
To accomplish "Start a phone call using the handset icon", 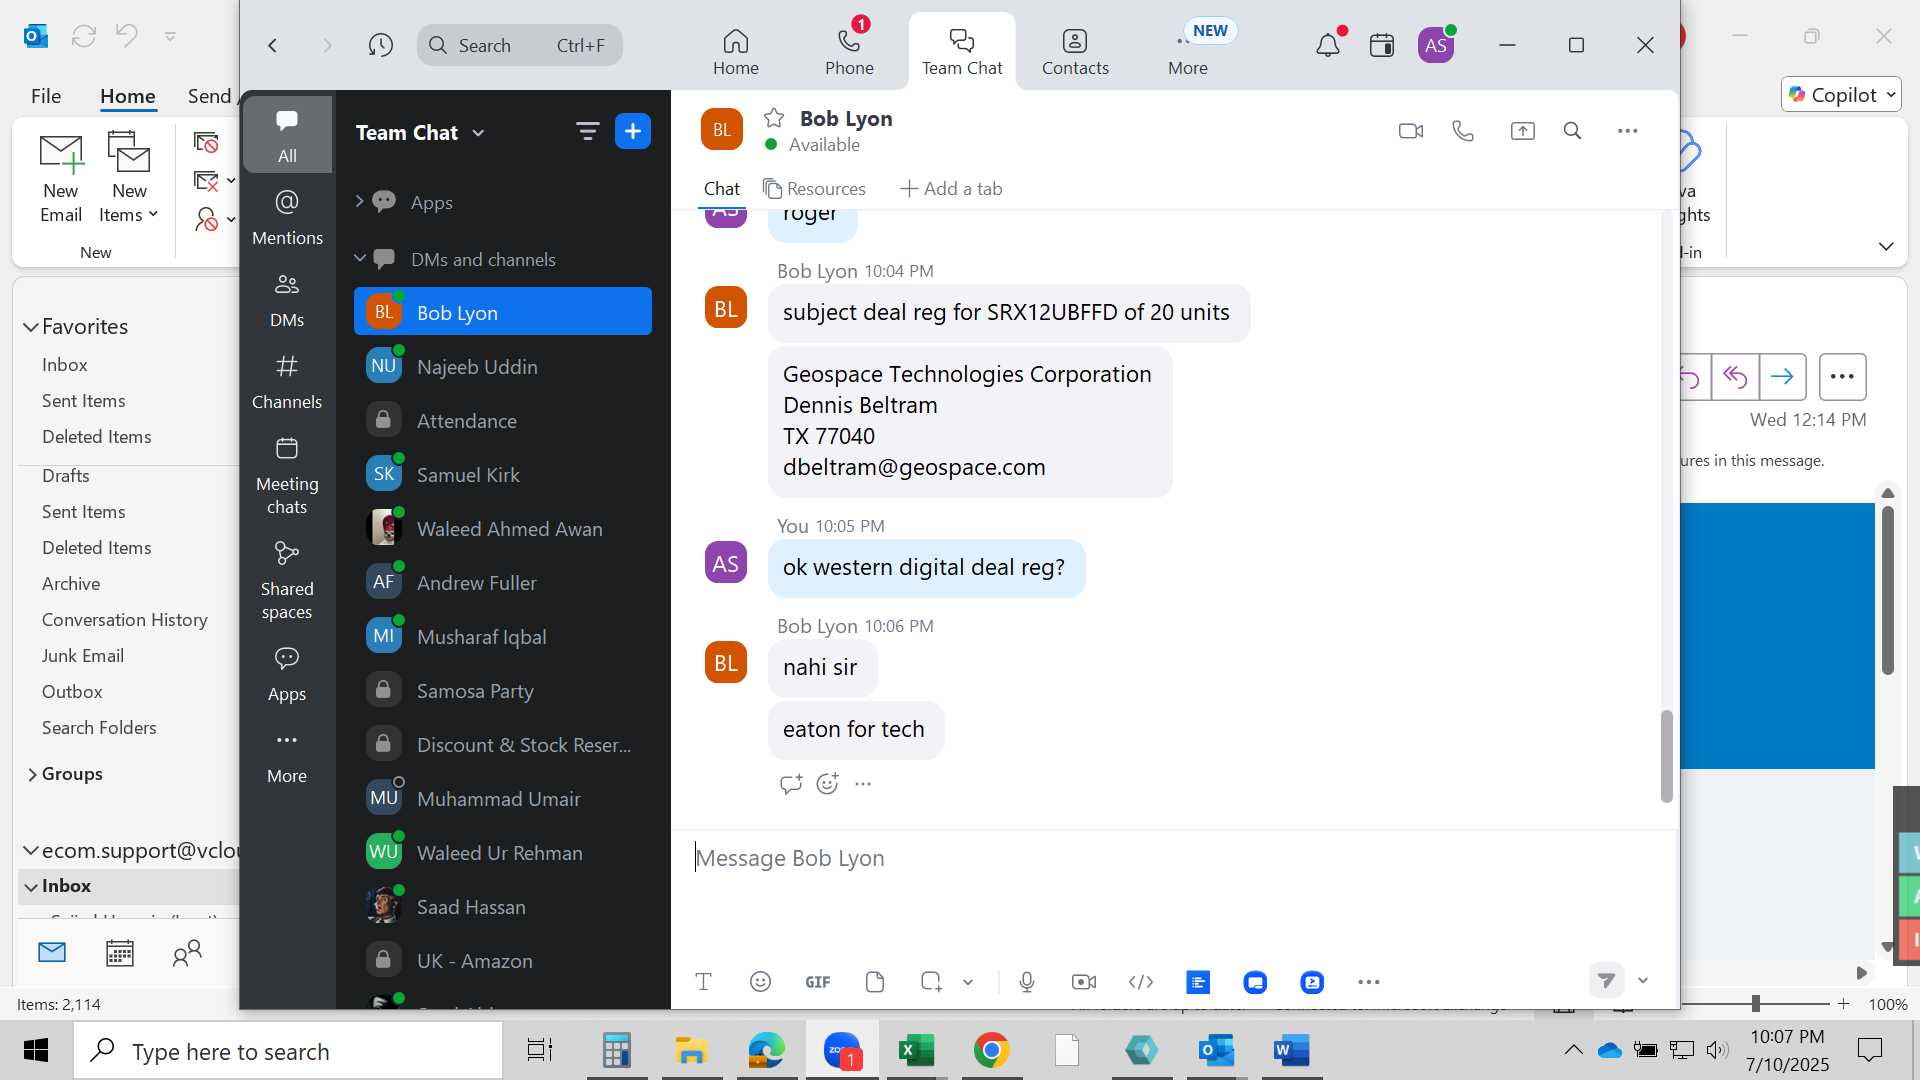I will pyautogui.click(x=1463, y=131).
